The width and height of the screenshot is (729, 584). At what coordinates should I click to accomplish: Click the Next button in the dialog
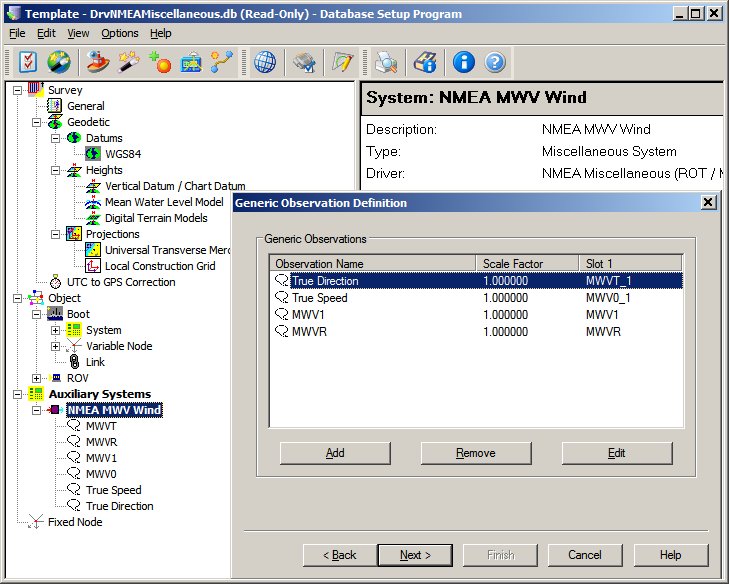point(415,555)
